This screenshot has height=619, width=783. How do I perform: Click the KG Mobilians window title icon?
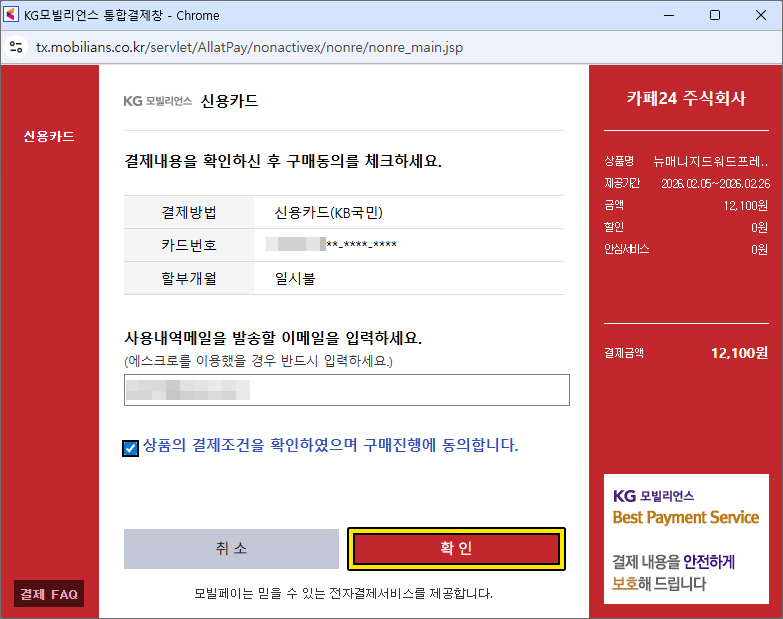click(11, 15)
